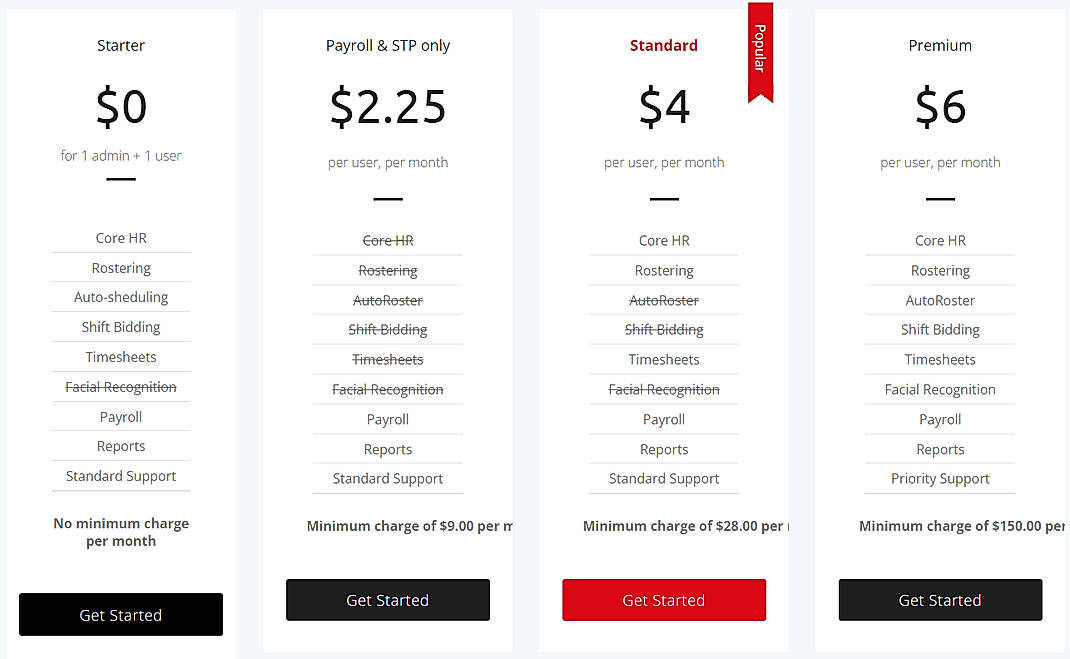Click Payroll in the Payroll & STP column

pyautogui.click(x=387, y=419)
